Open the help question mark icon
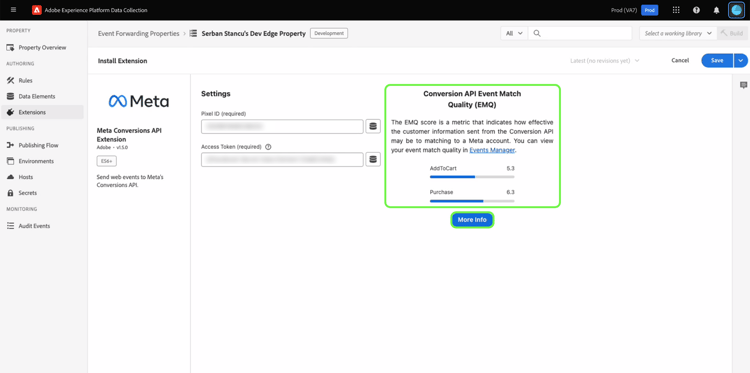 pos(696,10)
